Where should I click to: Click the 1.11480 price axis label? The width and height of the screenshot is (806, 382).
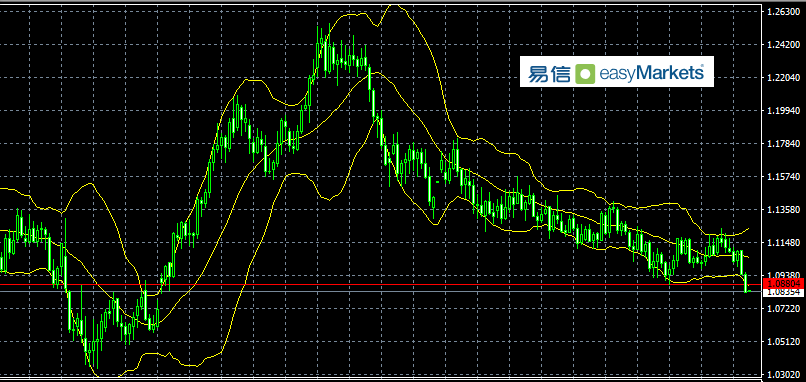point(783,243)
